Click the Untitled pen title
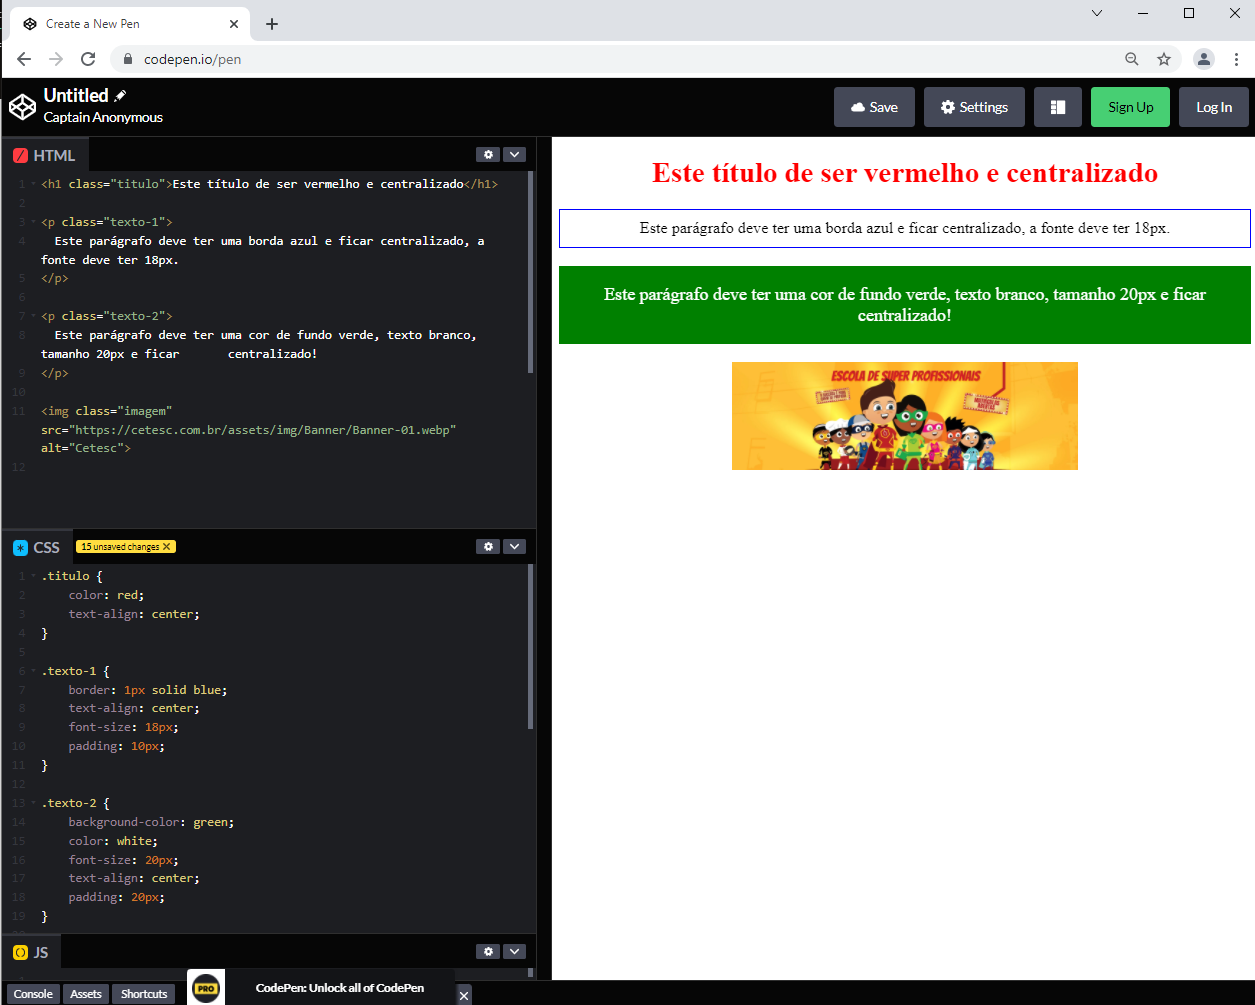Viewport: 1255px width, 1005px height. click(76, 96)
